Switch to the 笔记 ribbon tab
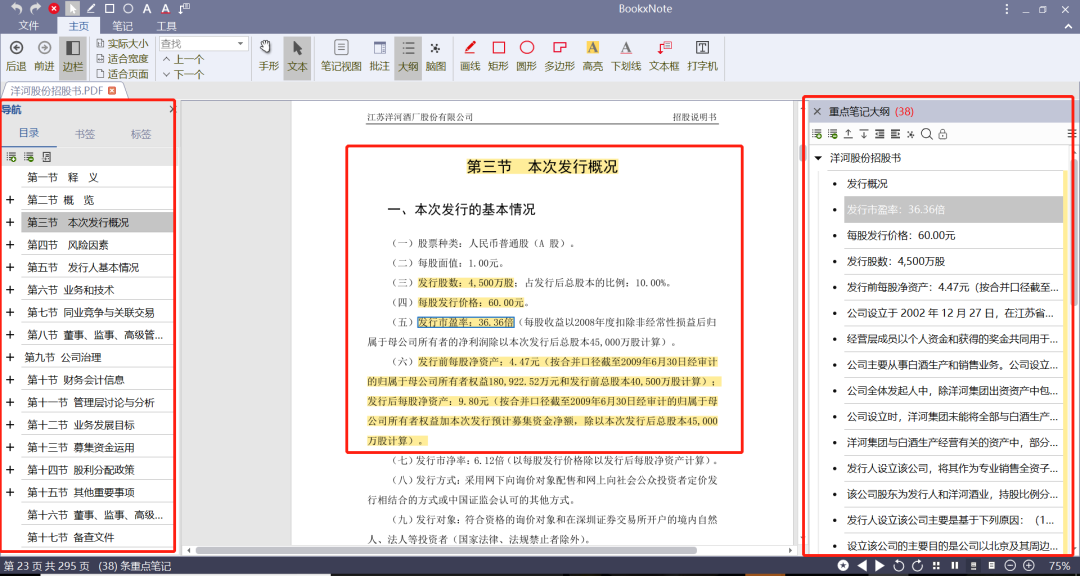Screen dimensions: 1080x576 coord(123,25)
